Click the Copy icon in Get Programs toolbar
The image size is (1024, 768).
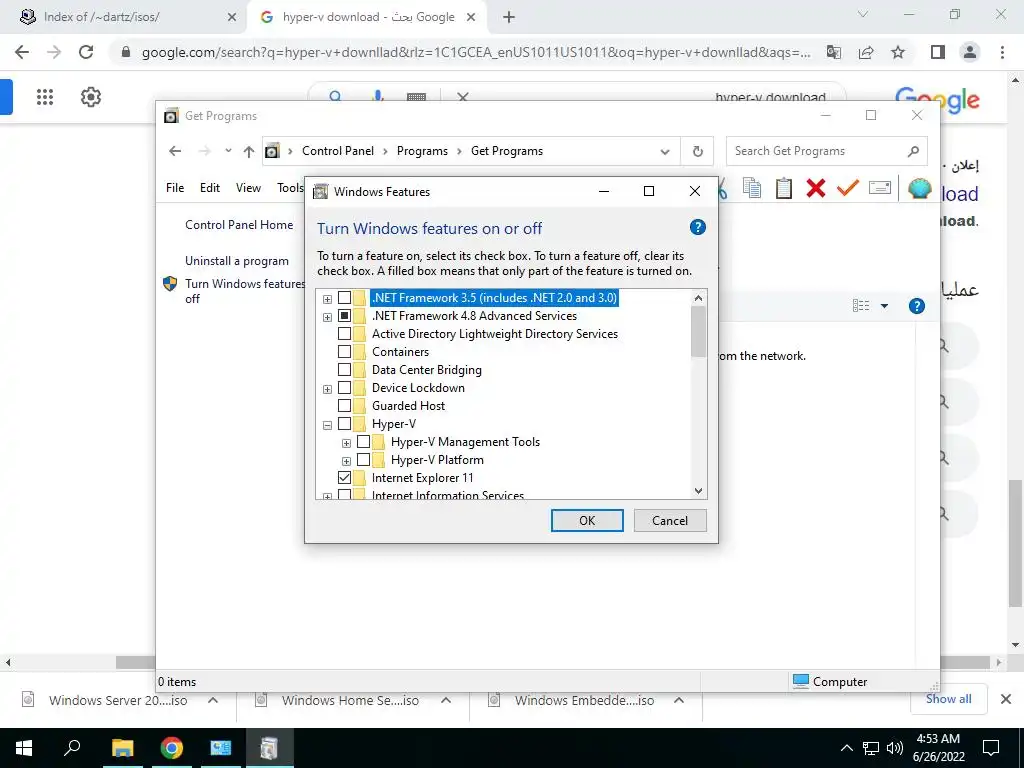pos(752,188)
